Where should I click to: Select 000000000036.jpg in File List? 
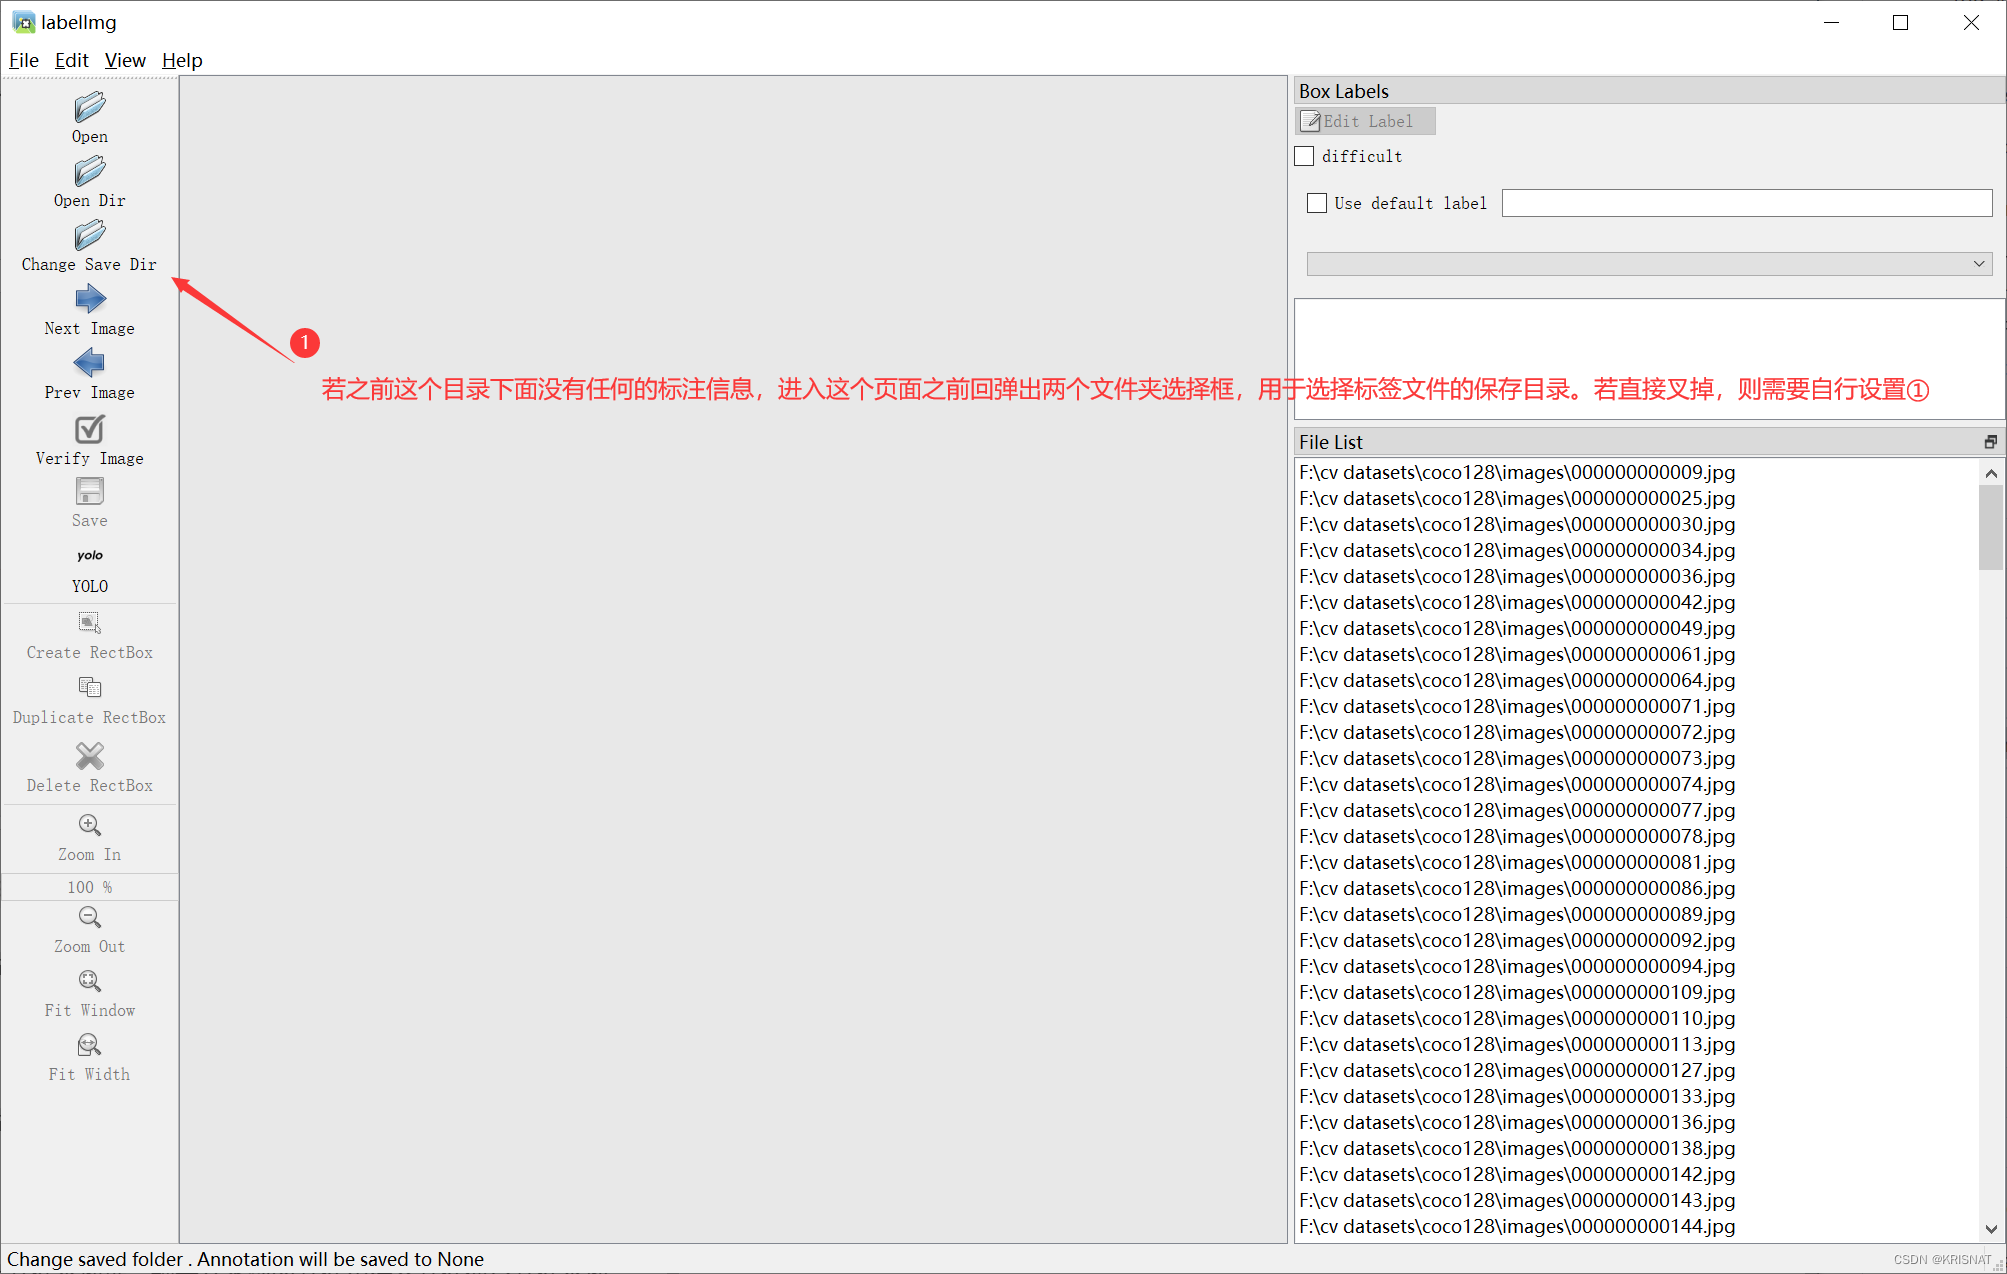coord(1516,576)
